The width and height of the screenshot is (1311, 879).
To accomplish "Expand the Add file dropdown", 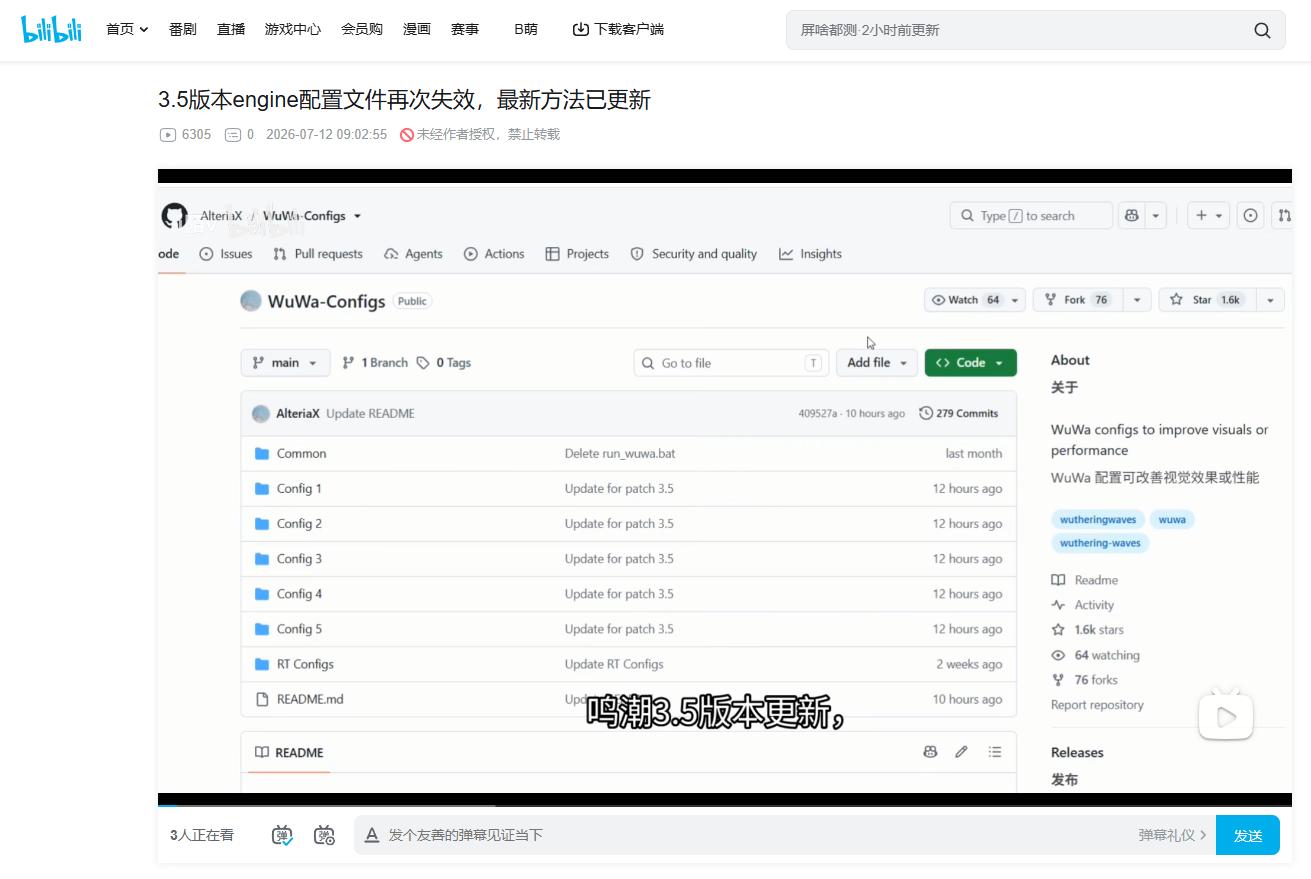I will point(877,363).
